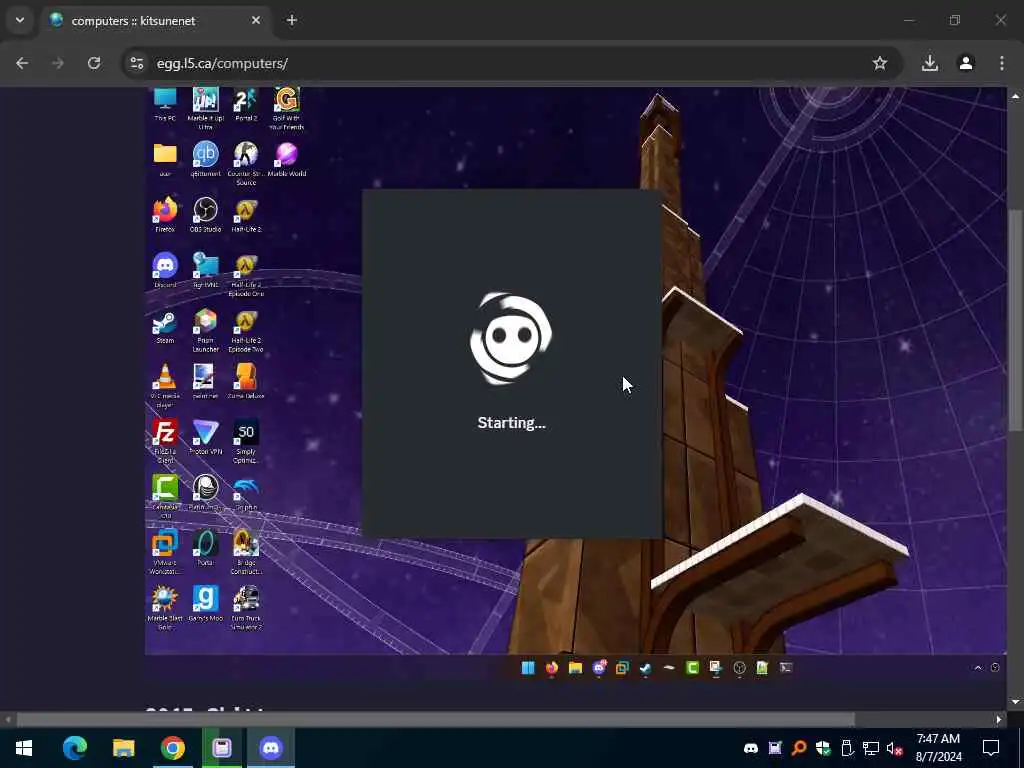This screenshot has height=768, width=1024.
Task: Click the Dolphin emulator icon in the image
Action: (x=246, y=493)
